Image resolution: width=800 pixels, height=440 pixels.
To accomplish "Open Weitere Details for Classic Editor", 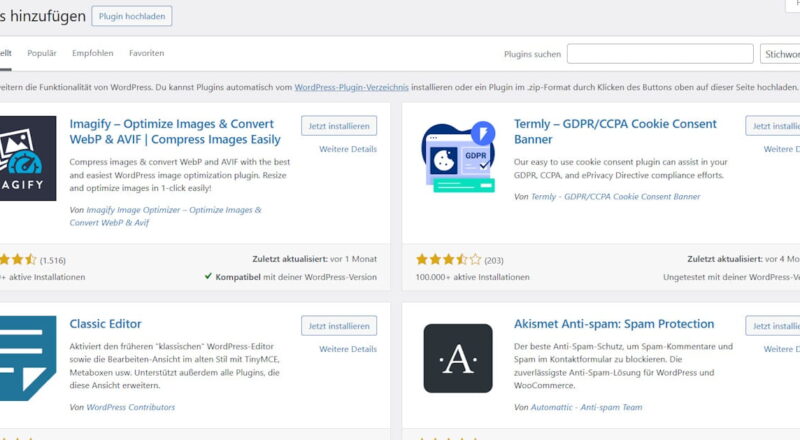I will tap(348, 349).
